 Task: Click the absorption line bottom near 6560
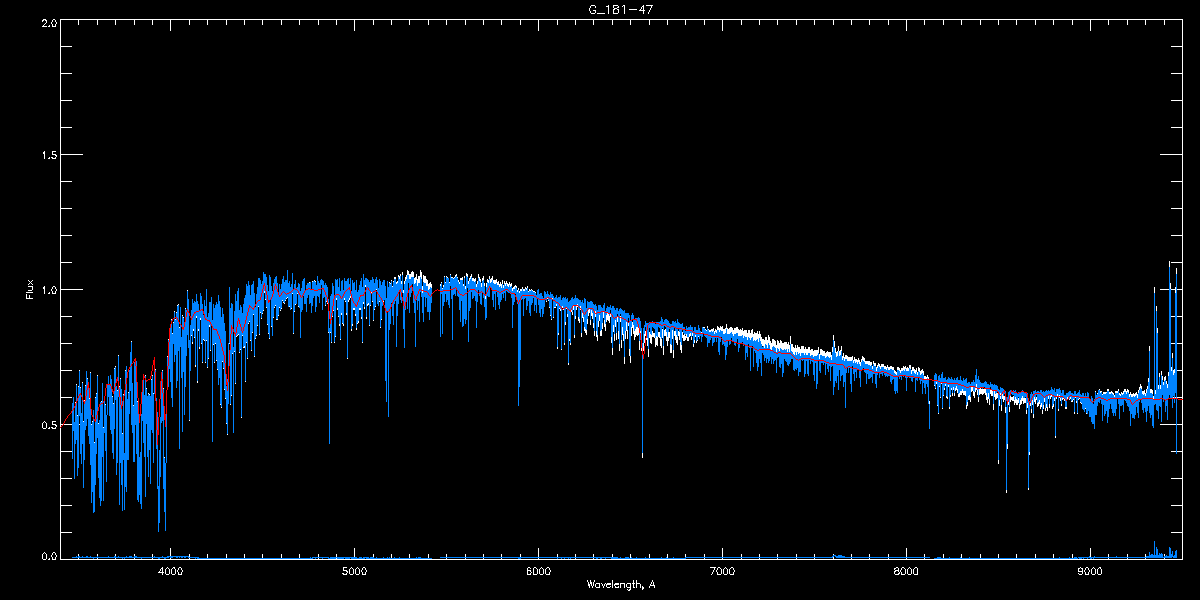(x=642, y=457)
